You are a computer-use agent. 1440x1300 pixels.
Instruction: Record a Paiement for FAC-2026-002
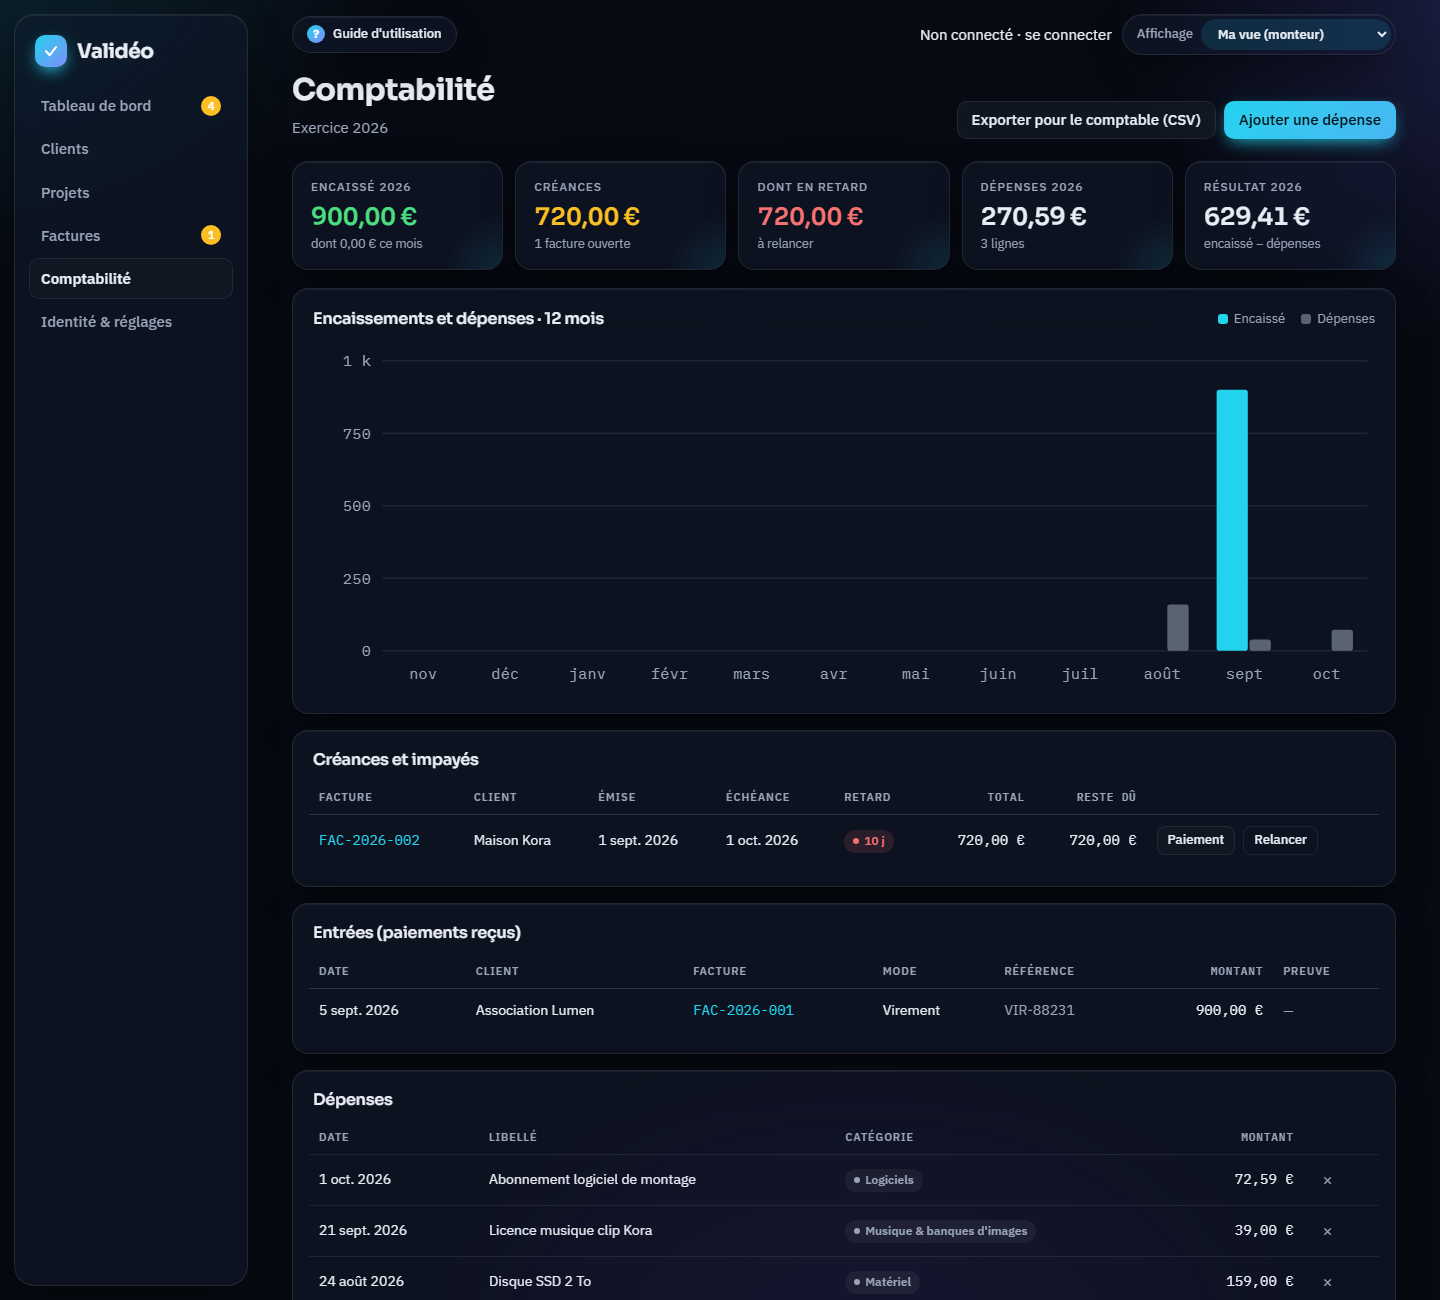1195,840
